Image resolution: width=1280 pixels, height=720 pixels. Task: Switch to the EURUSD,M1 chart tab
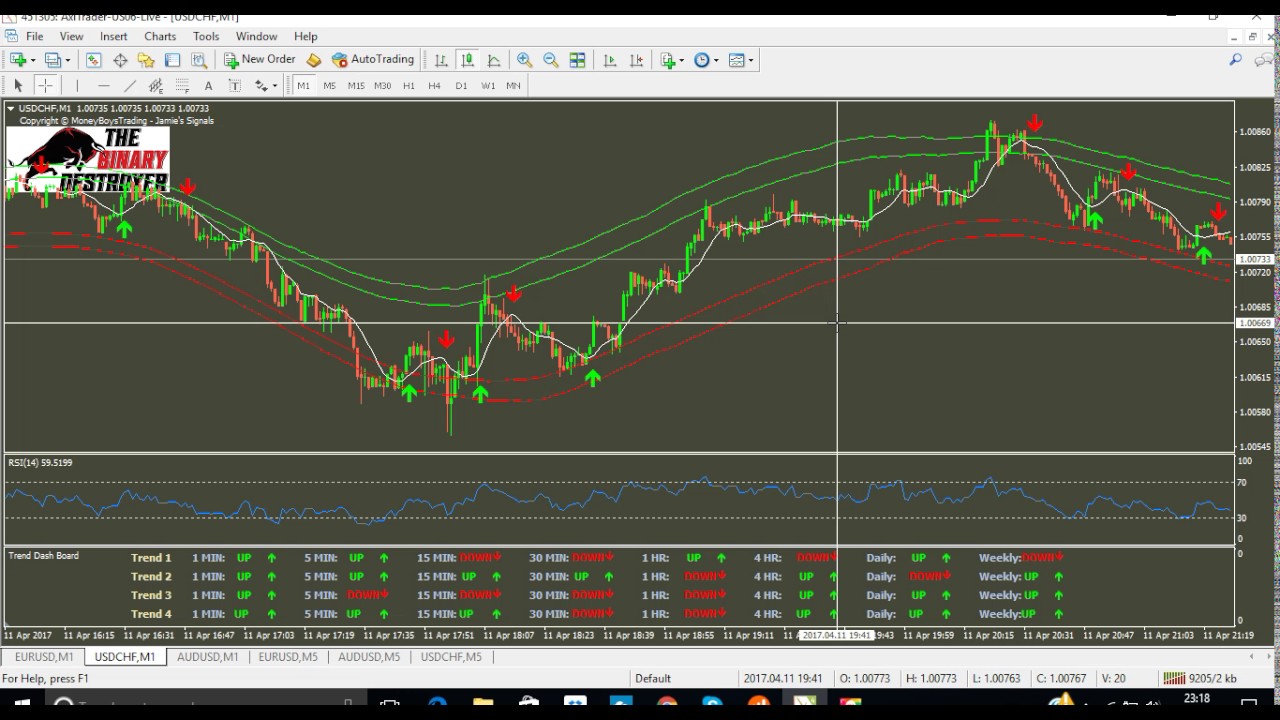(x=44, y=657)
